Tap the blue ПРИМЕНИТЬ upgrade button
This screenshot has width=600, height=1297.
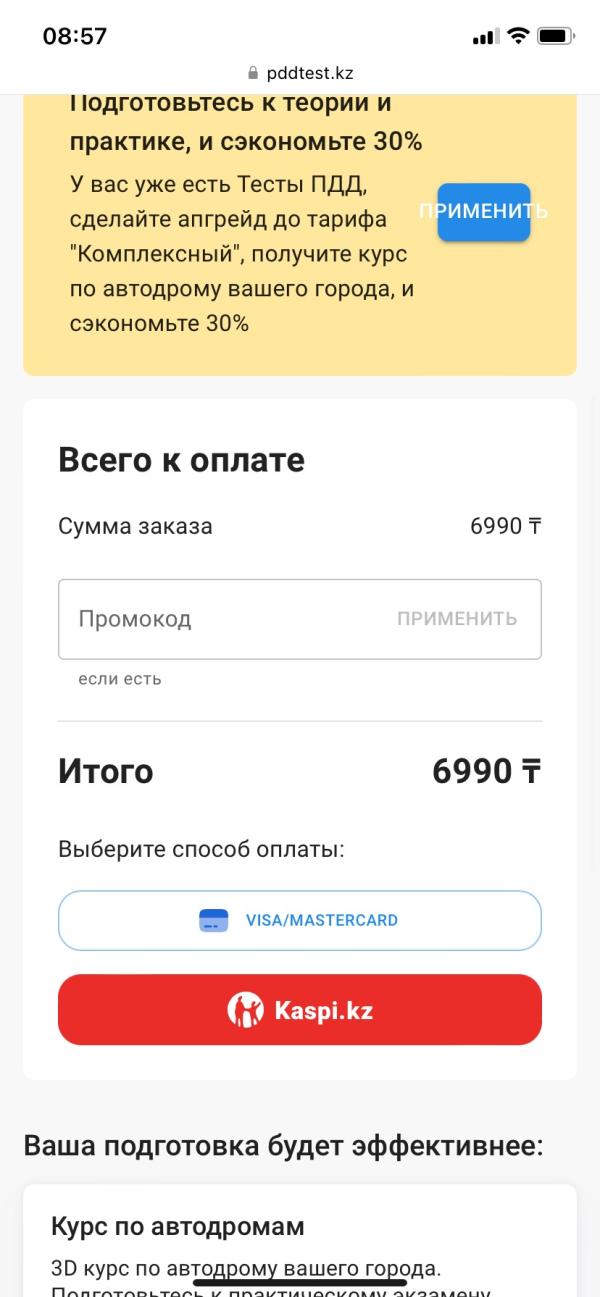point(484,212)
